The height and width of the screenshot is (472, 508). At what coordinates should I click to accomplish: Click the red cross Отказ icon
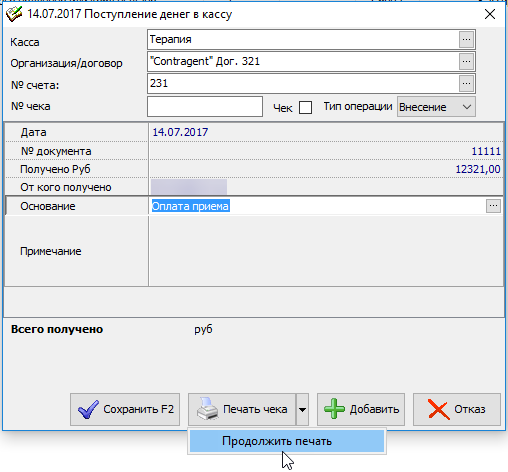439,409
